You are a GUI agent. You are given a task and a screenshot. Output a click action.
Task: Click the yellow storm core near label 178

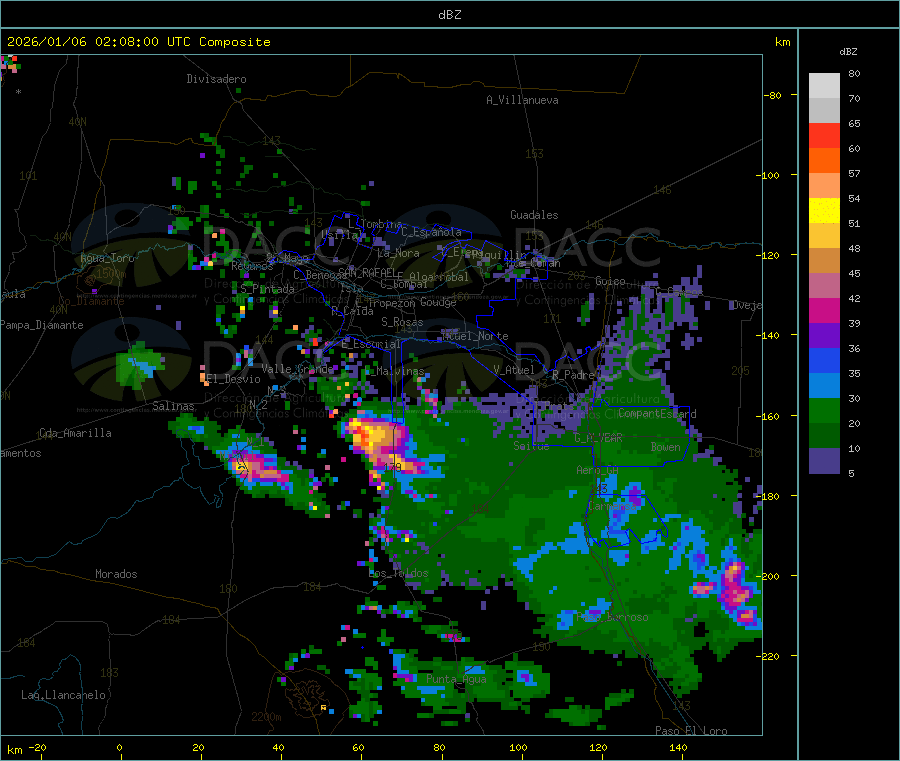[x=373, y=436]
